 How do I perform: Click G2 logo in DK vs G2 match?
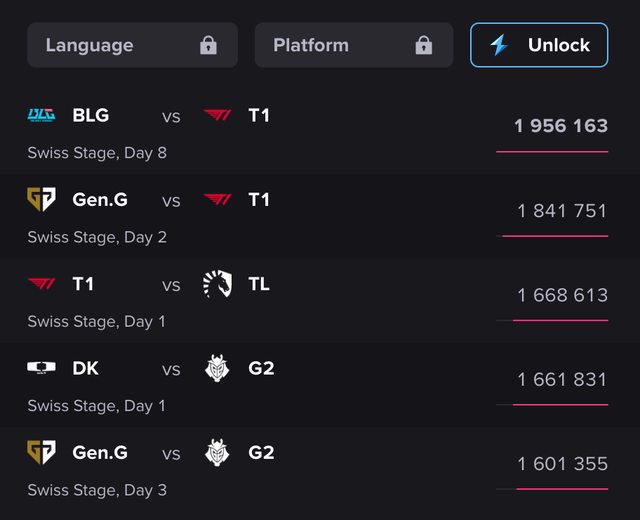pos(217,368)
